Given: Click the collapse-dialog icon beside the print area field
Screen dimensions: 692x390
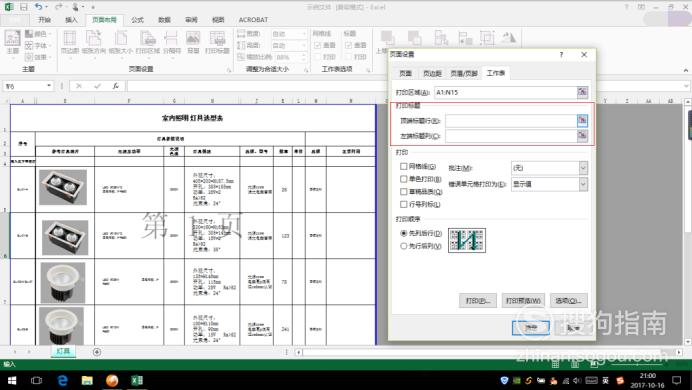Looking at the screenshot, I should pyautogui.click(x=583, y=92).
